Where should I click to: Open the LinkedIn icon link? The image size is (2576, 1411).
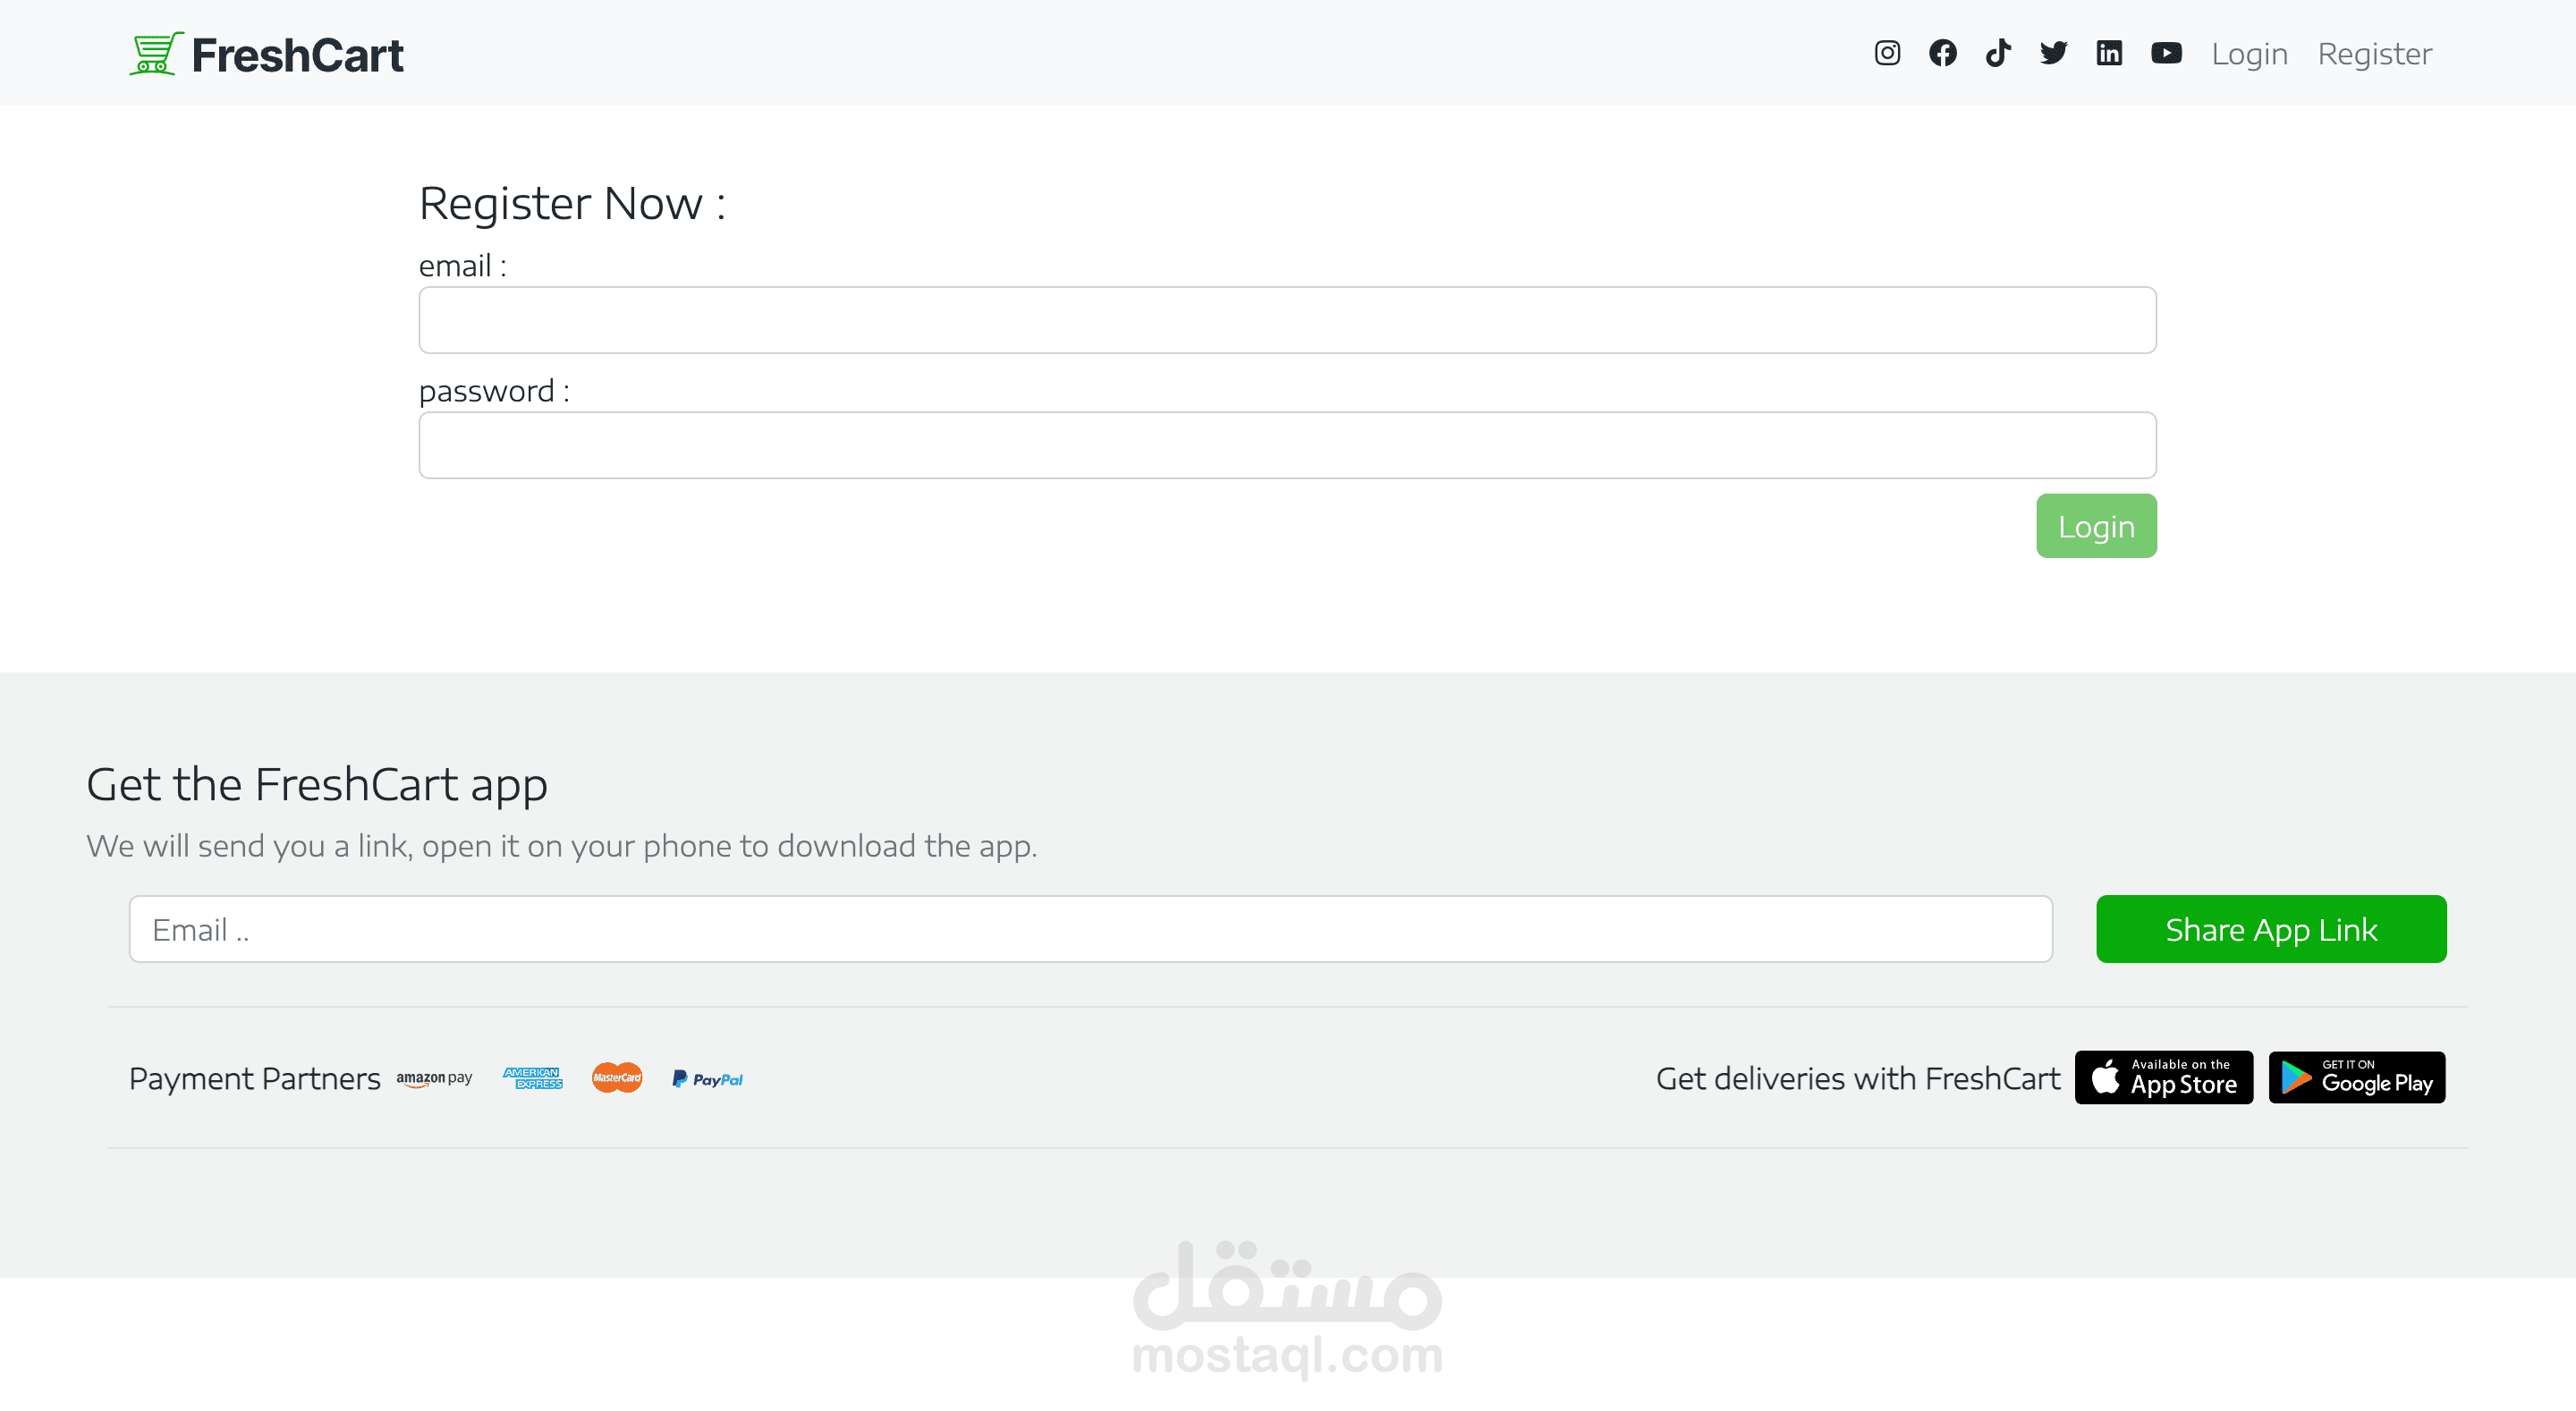2109,53
